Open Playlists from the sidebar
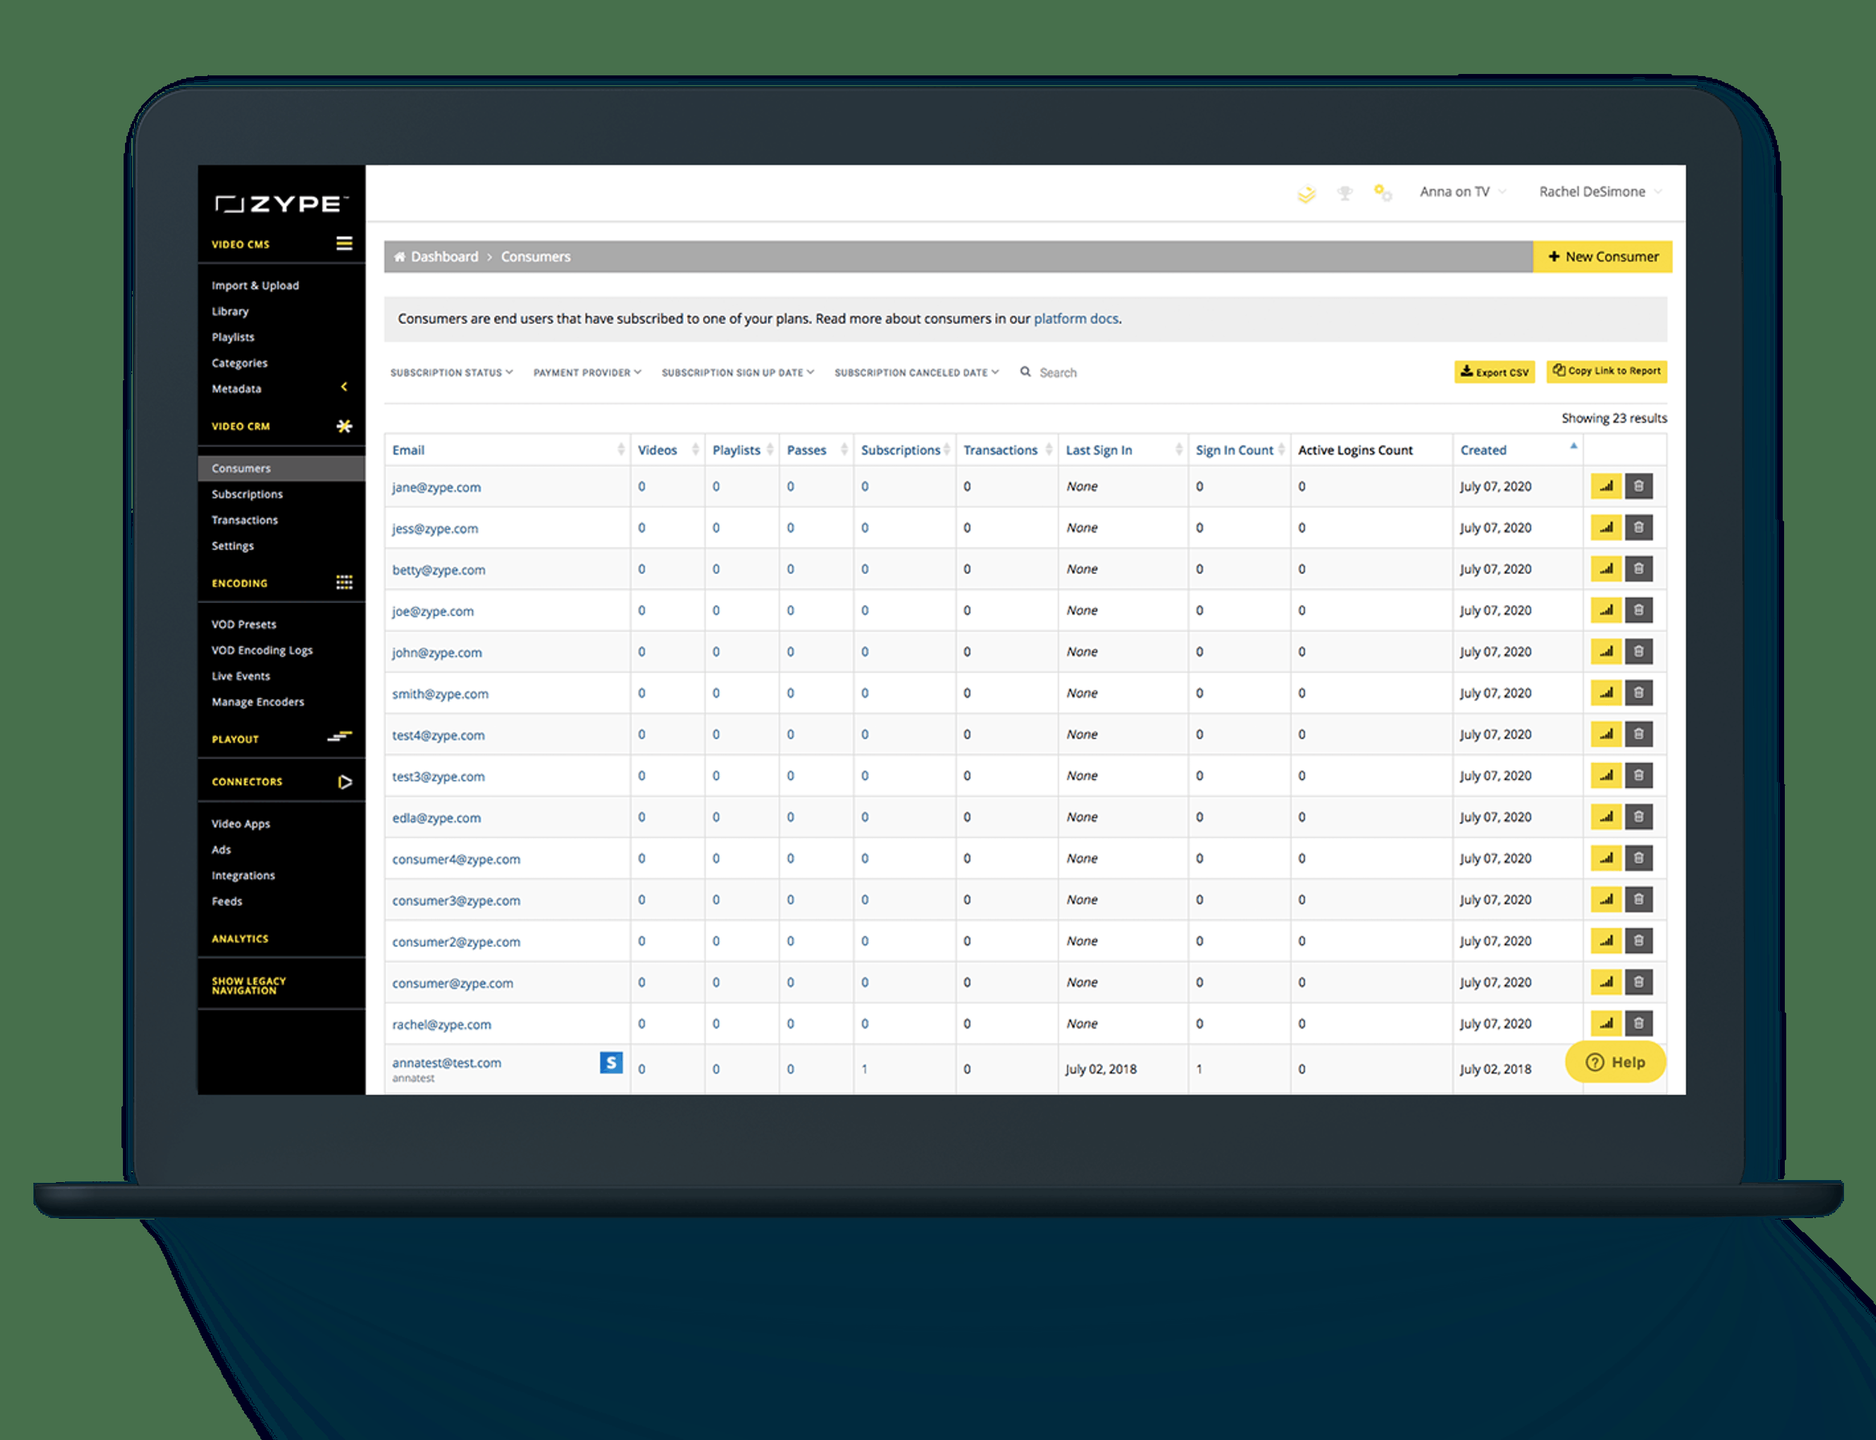Viewport: 1876px width, 1440px height. [x=233, y=338]
